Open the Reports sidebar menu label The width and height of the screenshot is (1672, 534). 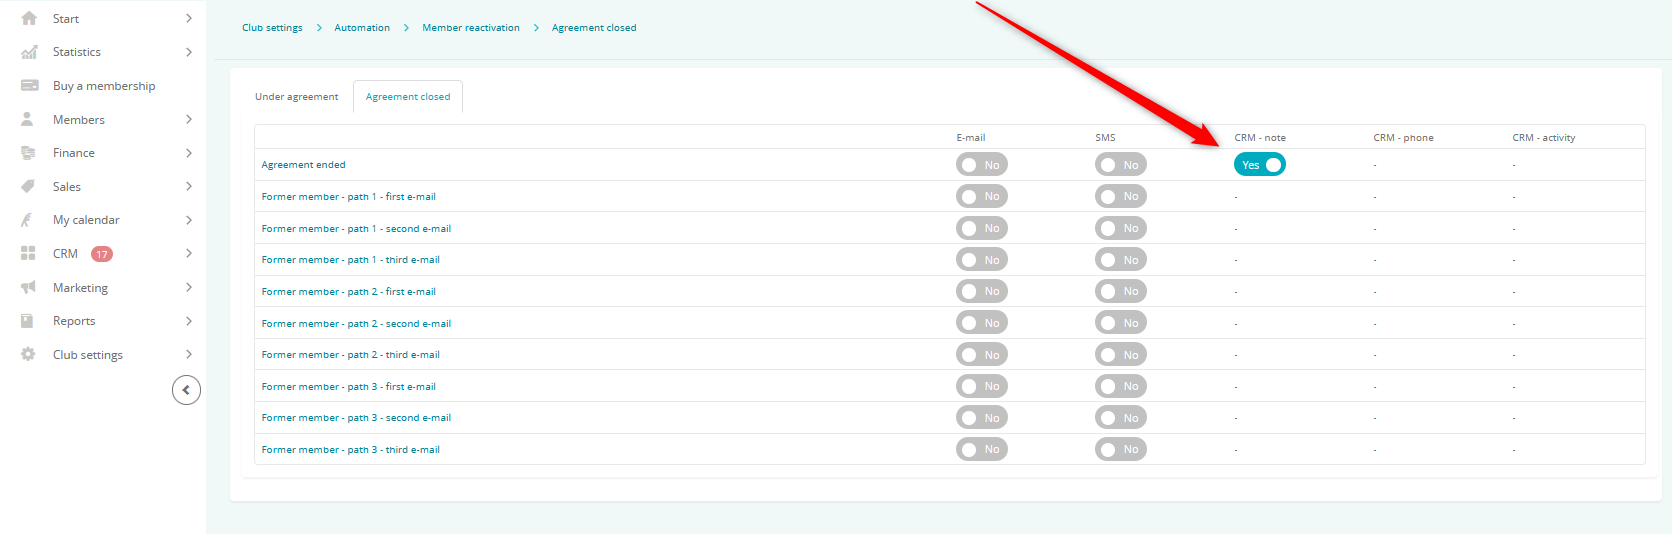[74, 321]
